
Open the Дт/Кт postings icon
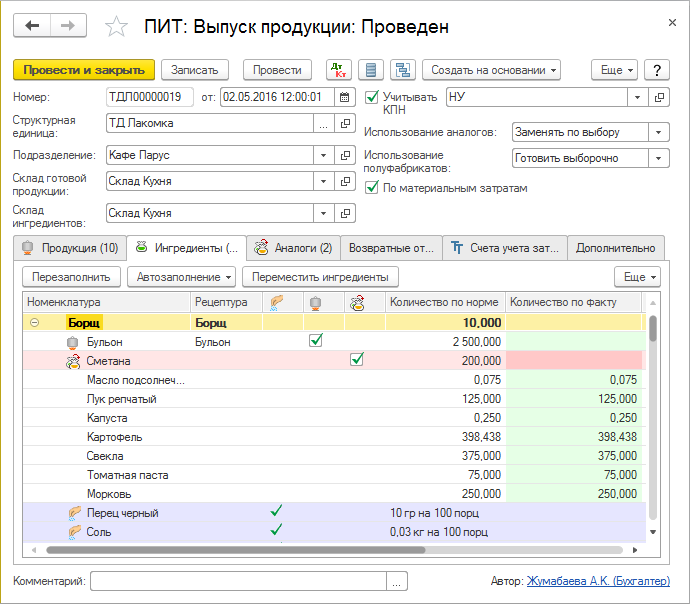(x=339, y=70)
